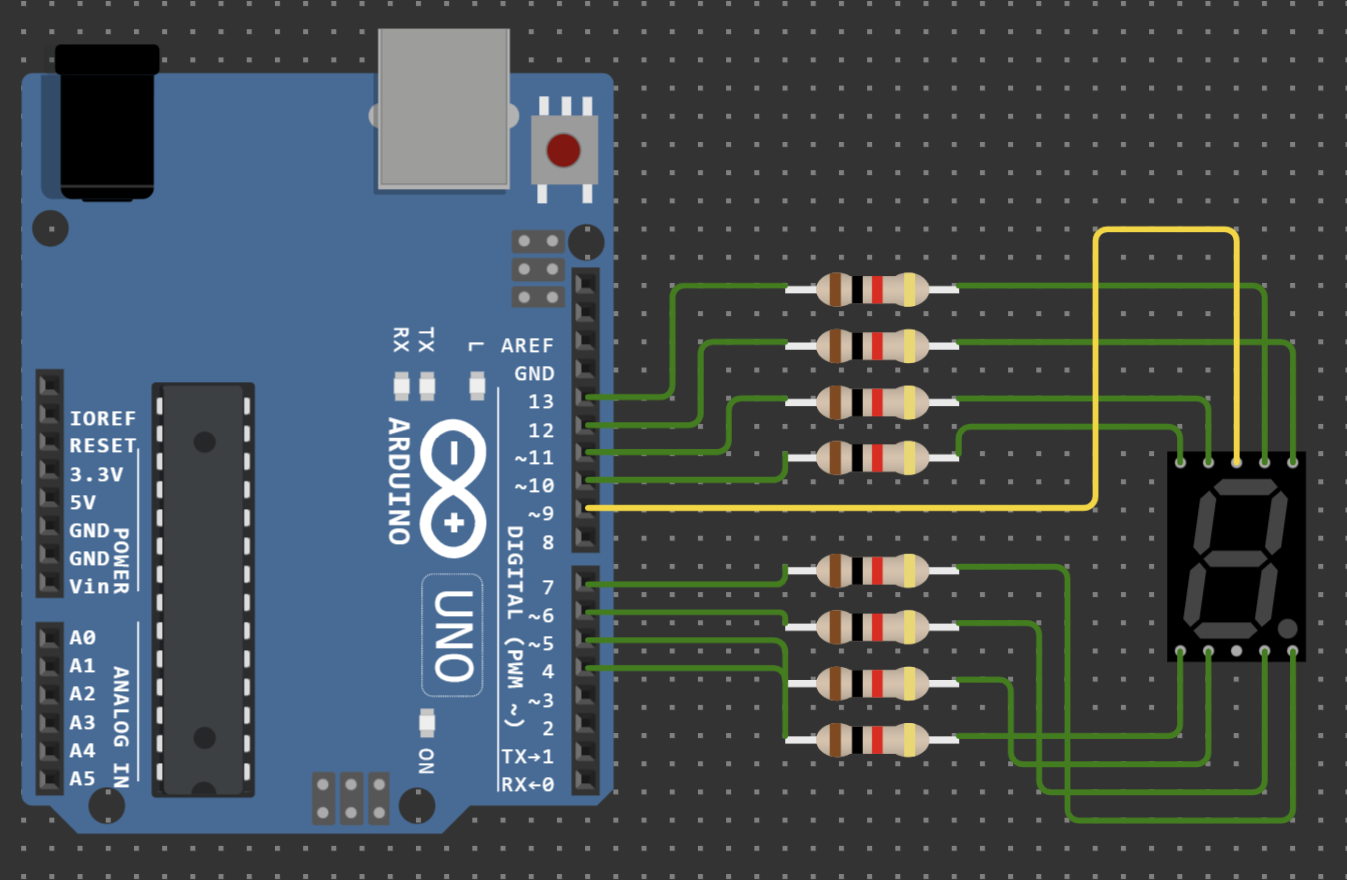
Task: Click digital pin 13 label
Action: (541, 402)
